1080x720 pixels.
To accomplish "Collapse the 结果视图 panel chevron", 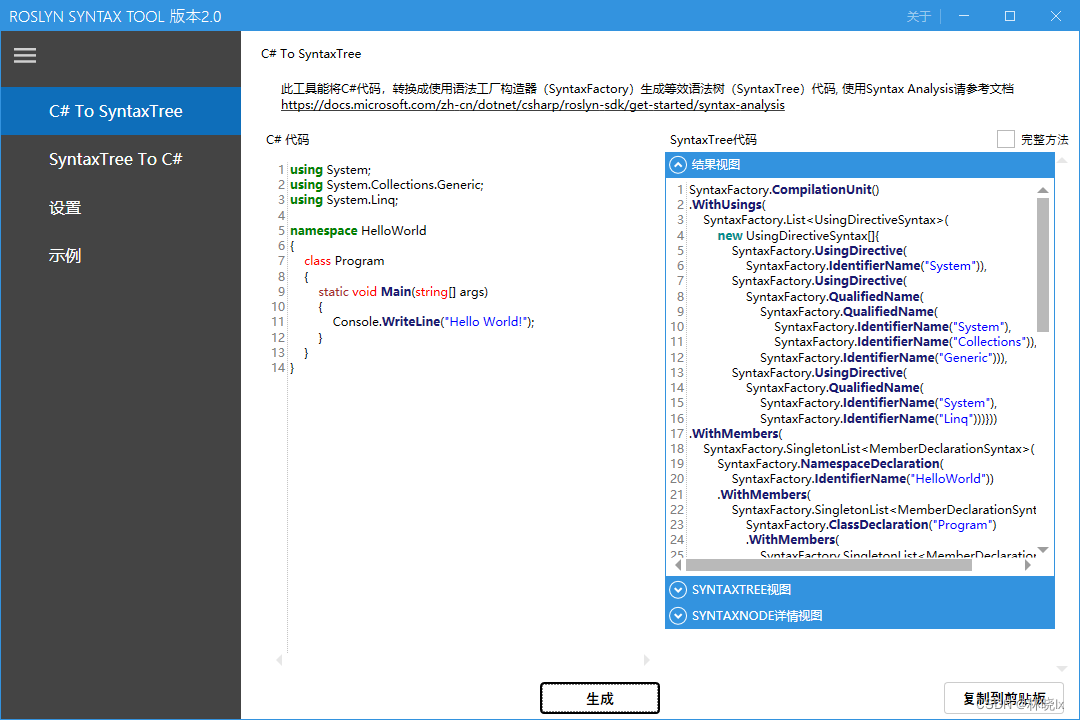I will [x=678, y=165].
